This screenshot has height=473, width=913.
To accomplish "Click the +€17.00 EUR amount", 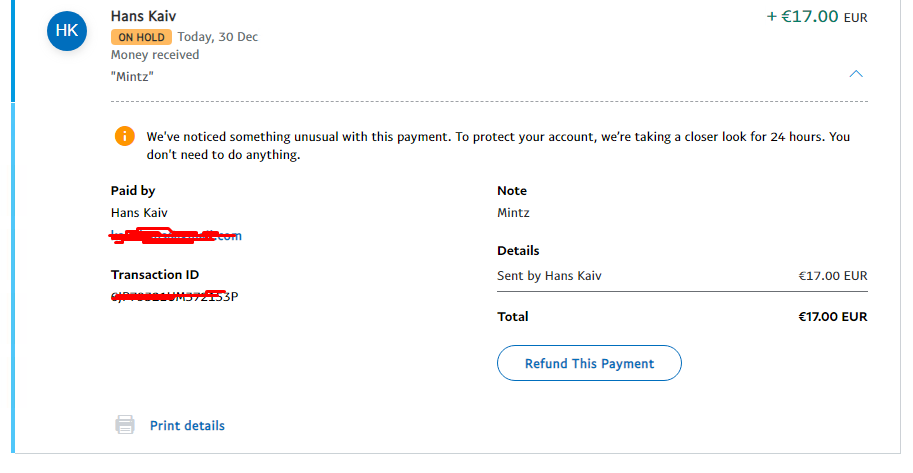I will tap(816, 16).
